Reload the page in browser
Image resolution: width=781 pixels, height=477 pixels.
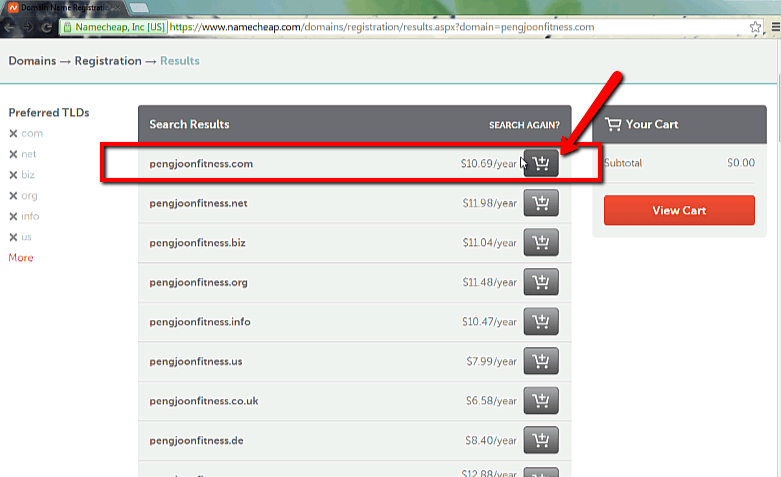pyautogui.click(x=46, y=27)
